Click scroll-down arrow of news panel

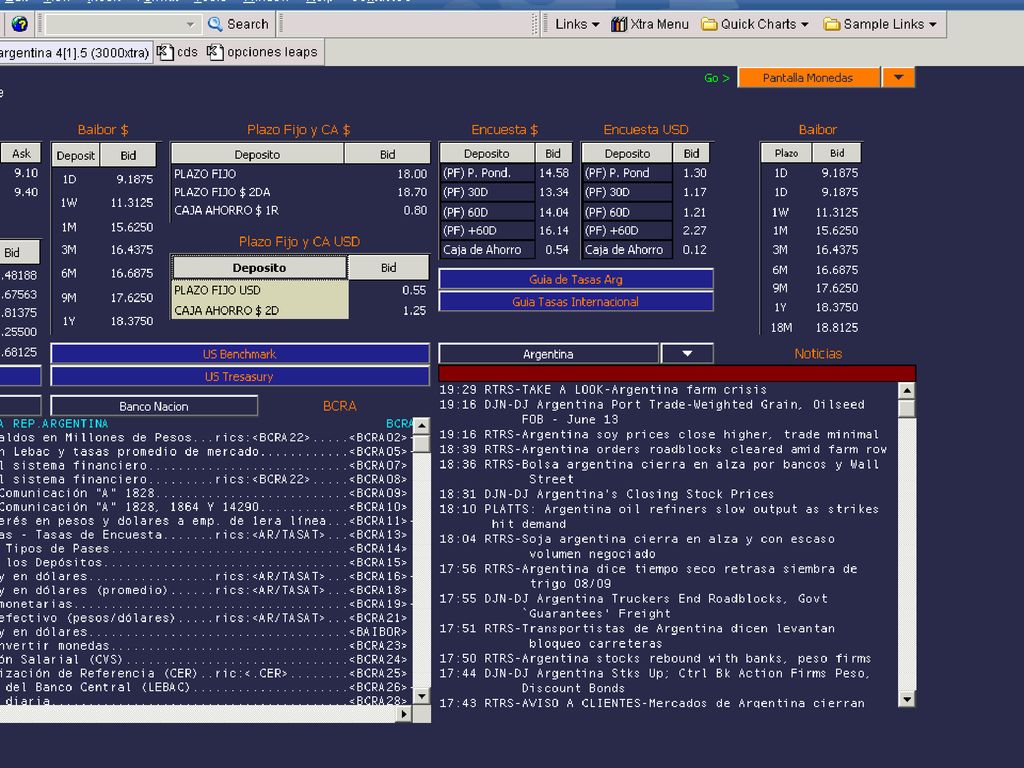[x=906, y=699]
